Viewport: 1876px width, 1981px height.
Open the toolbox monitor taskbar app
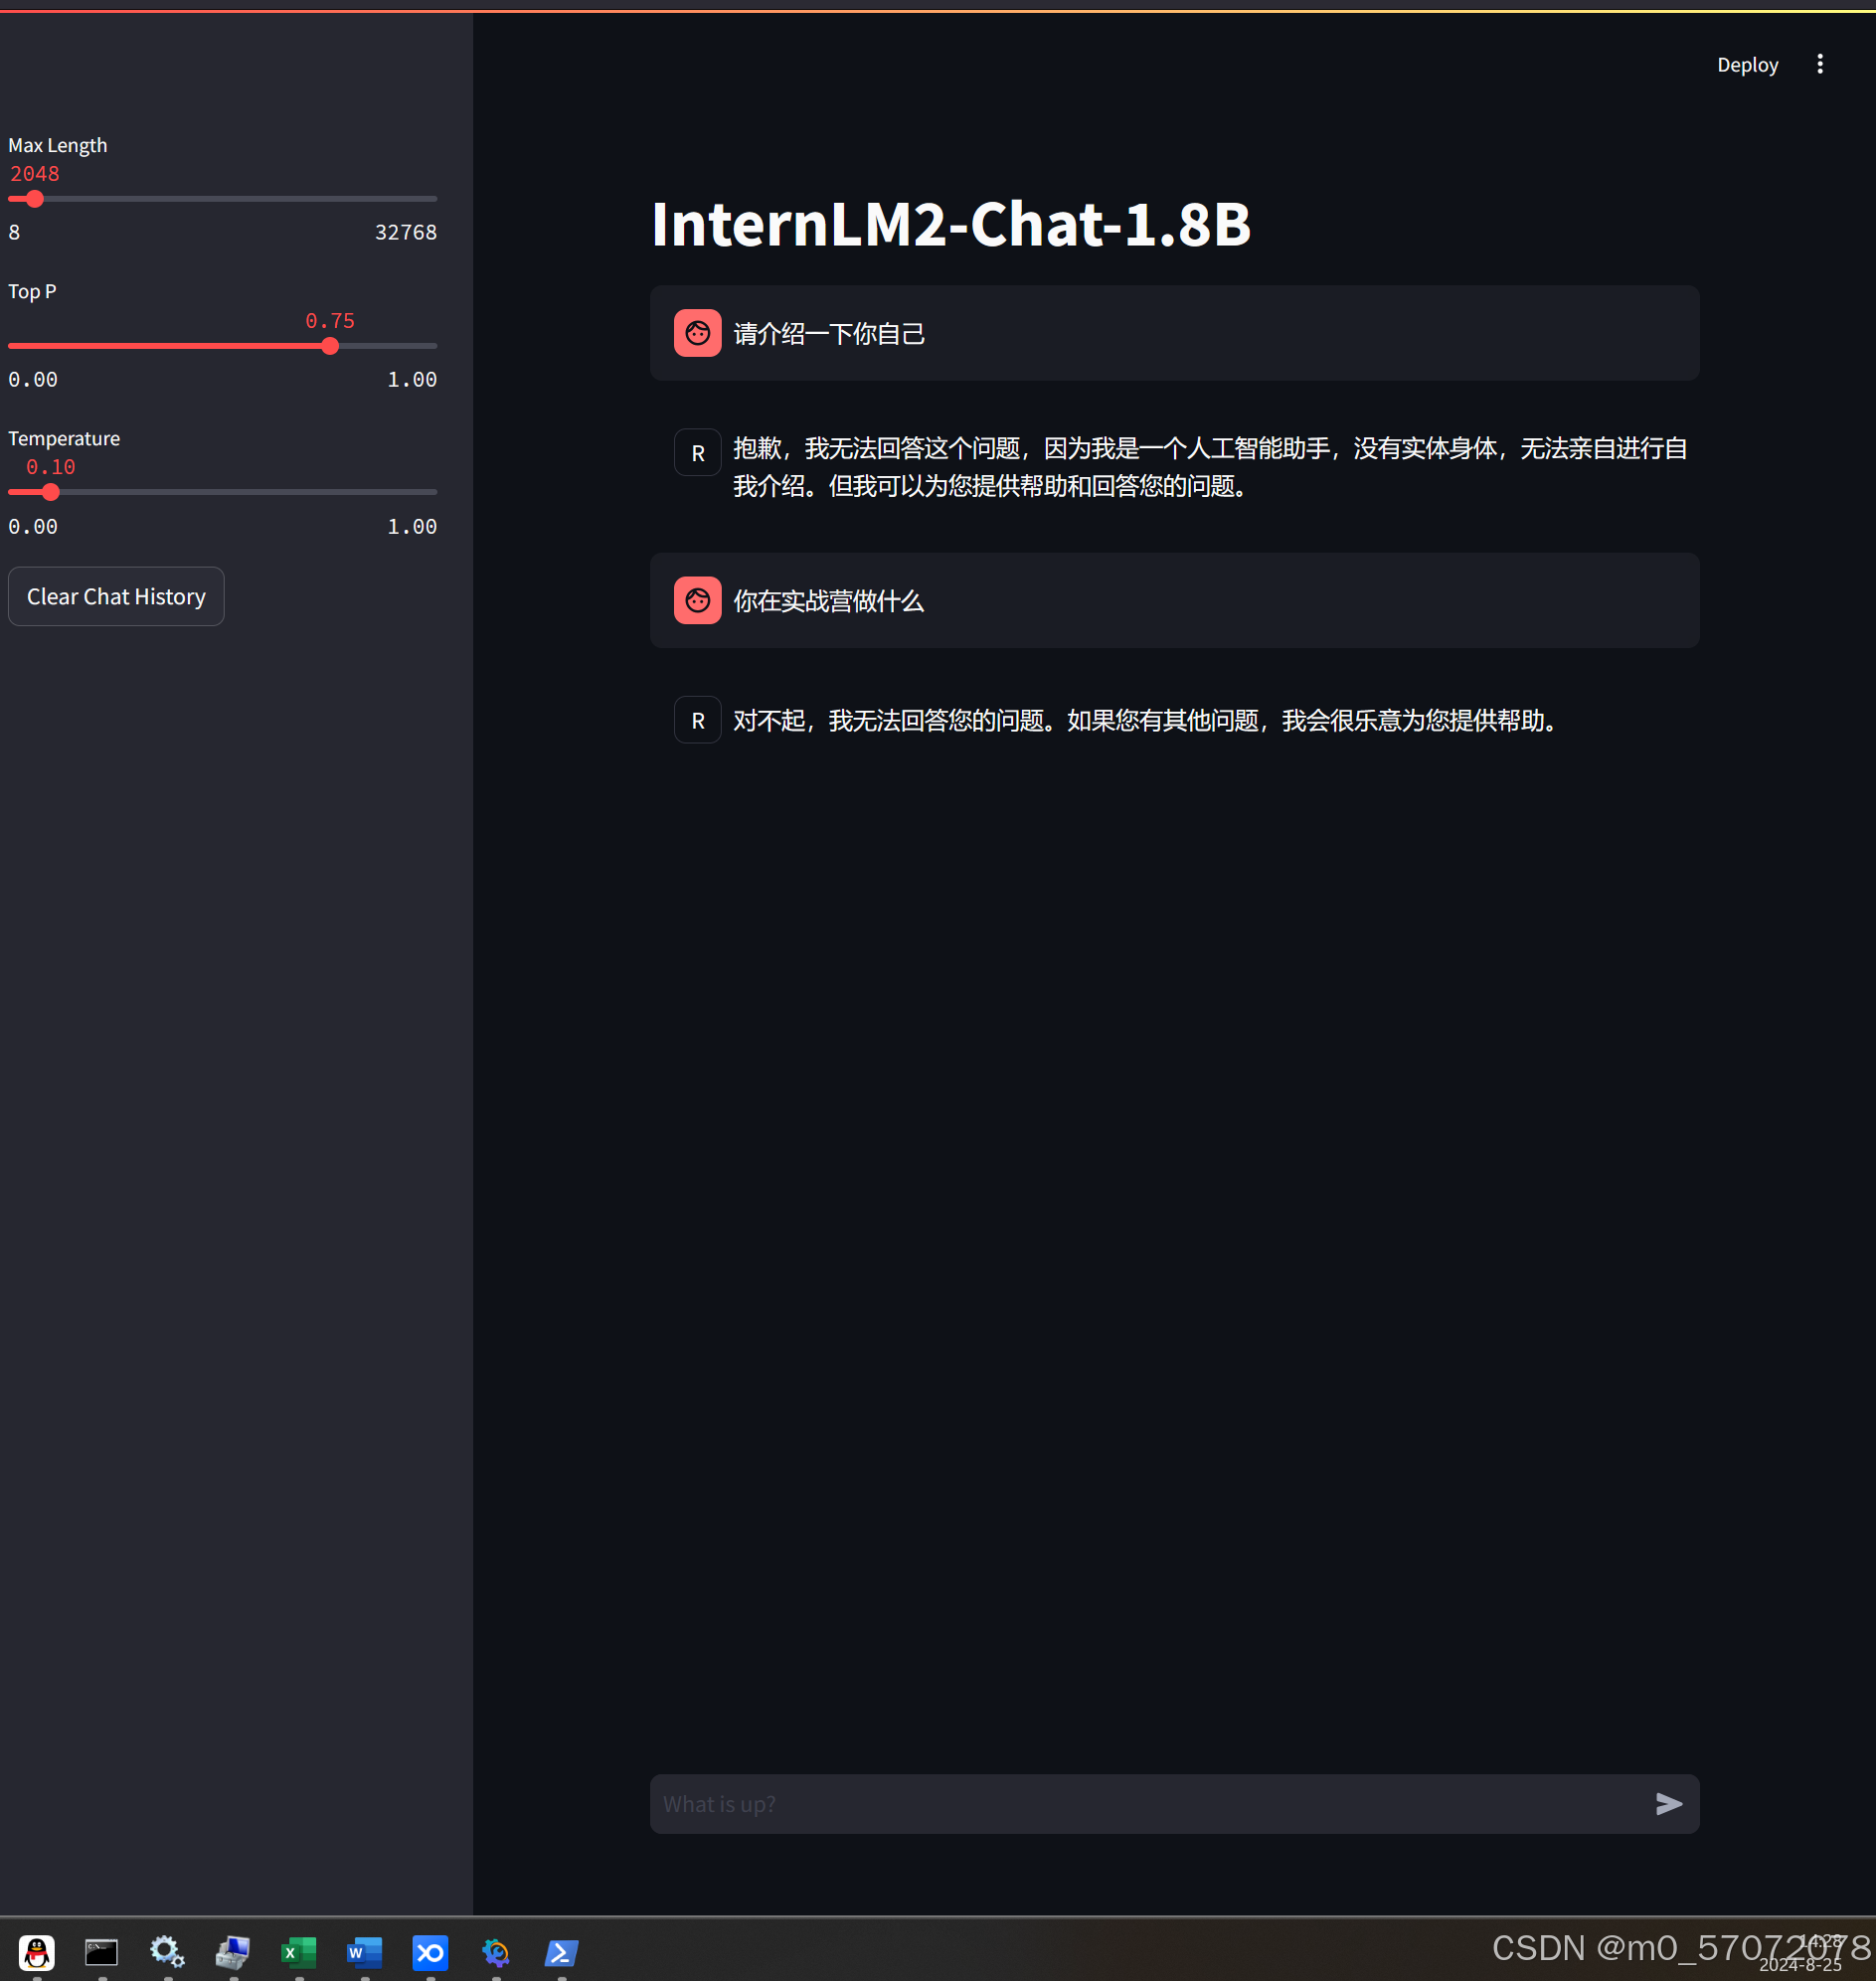tap(233, 1952)
